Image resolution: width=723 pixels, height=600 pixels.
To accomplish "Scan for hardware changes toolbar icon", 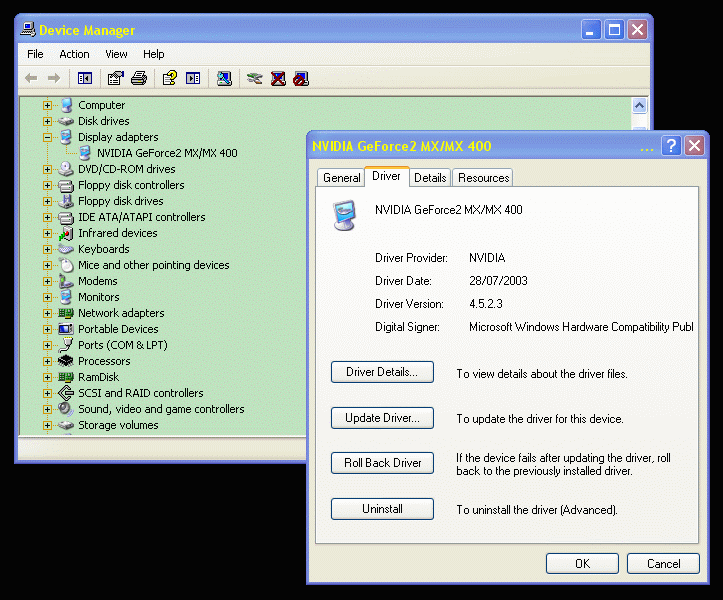I will [224, 78].
